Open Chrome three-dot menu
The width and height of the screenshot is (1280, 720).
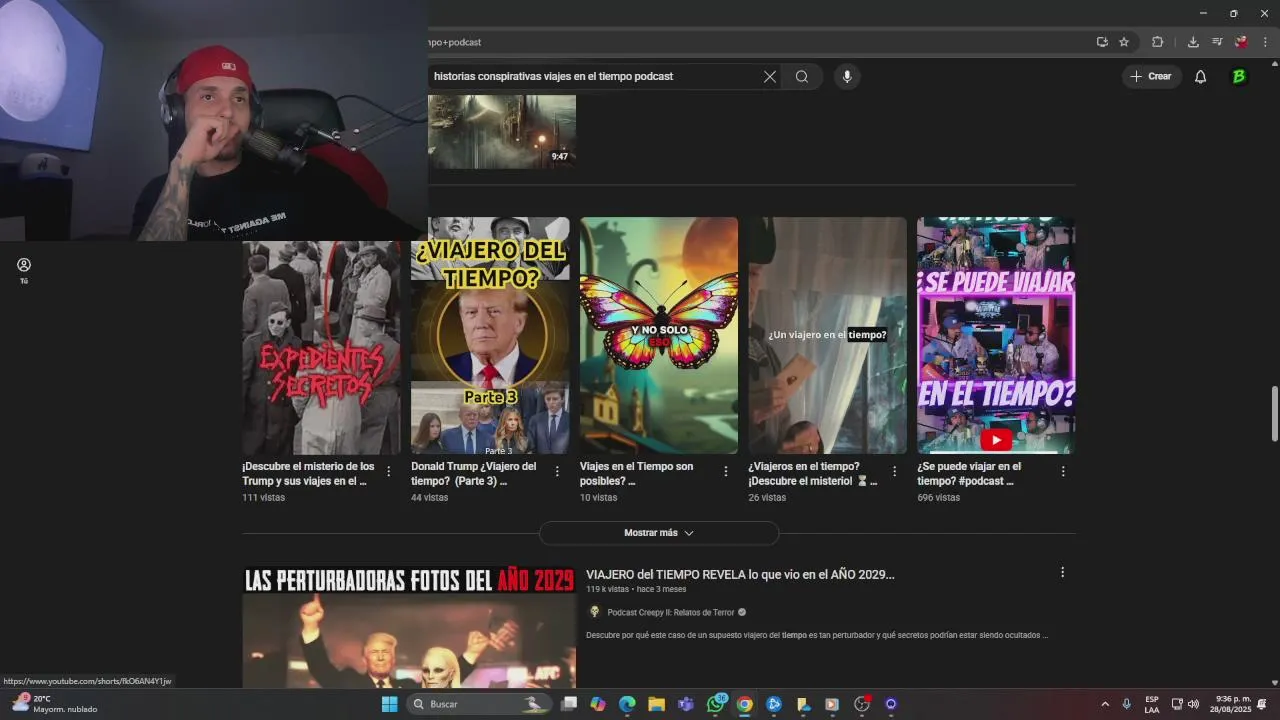tap(1265, 42)
